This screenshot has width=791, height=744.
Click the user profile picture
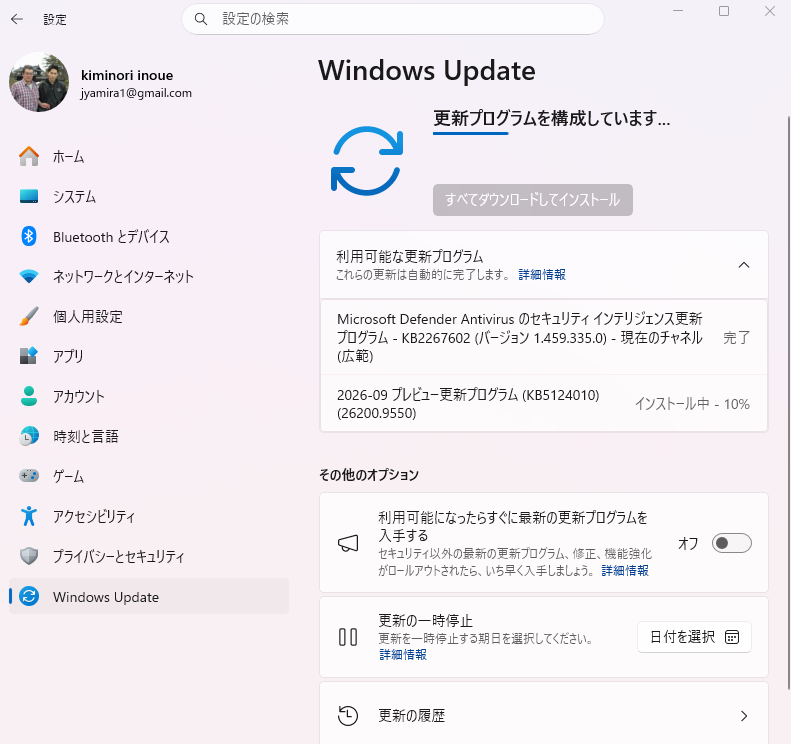click(x=39, y=82)
